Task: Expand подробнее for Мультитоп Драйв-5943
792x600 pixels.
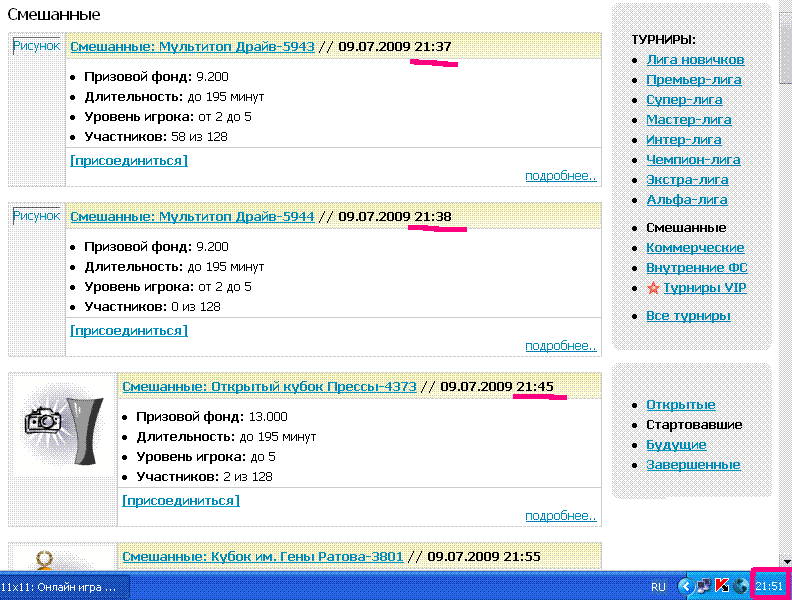Action: 560,177
